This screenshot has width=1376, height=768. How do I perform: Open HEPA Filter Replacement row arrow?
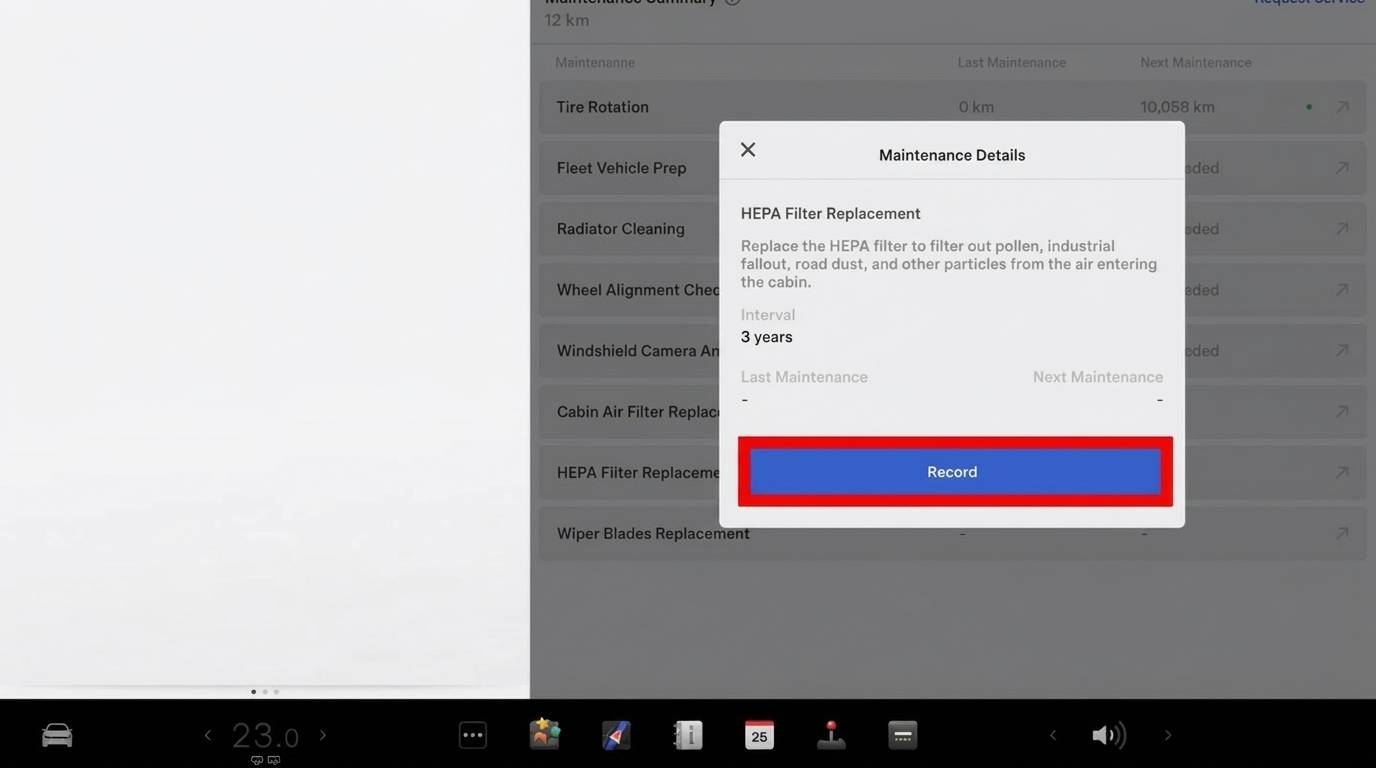pos(1342,473)
